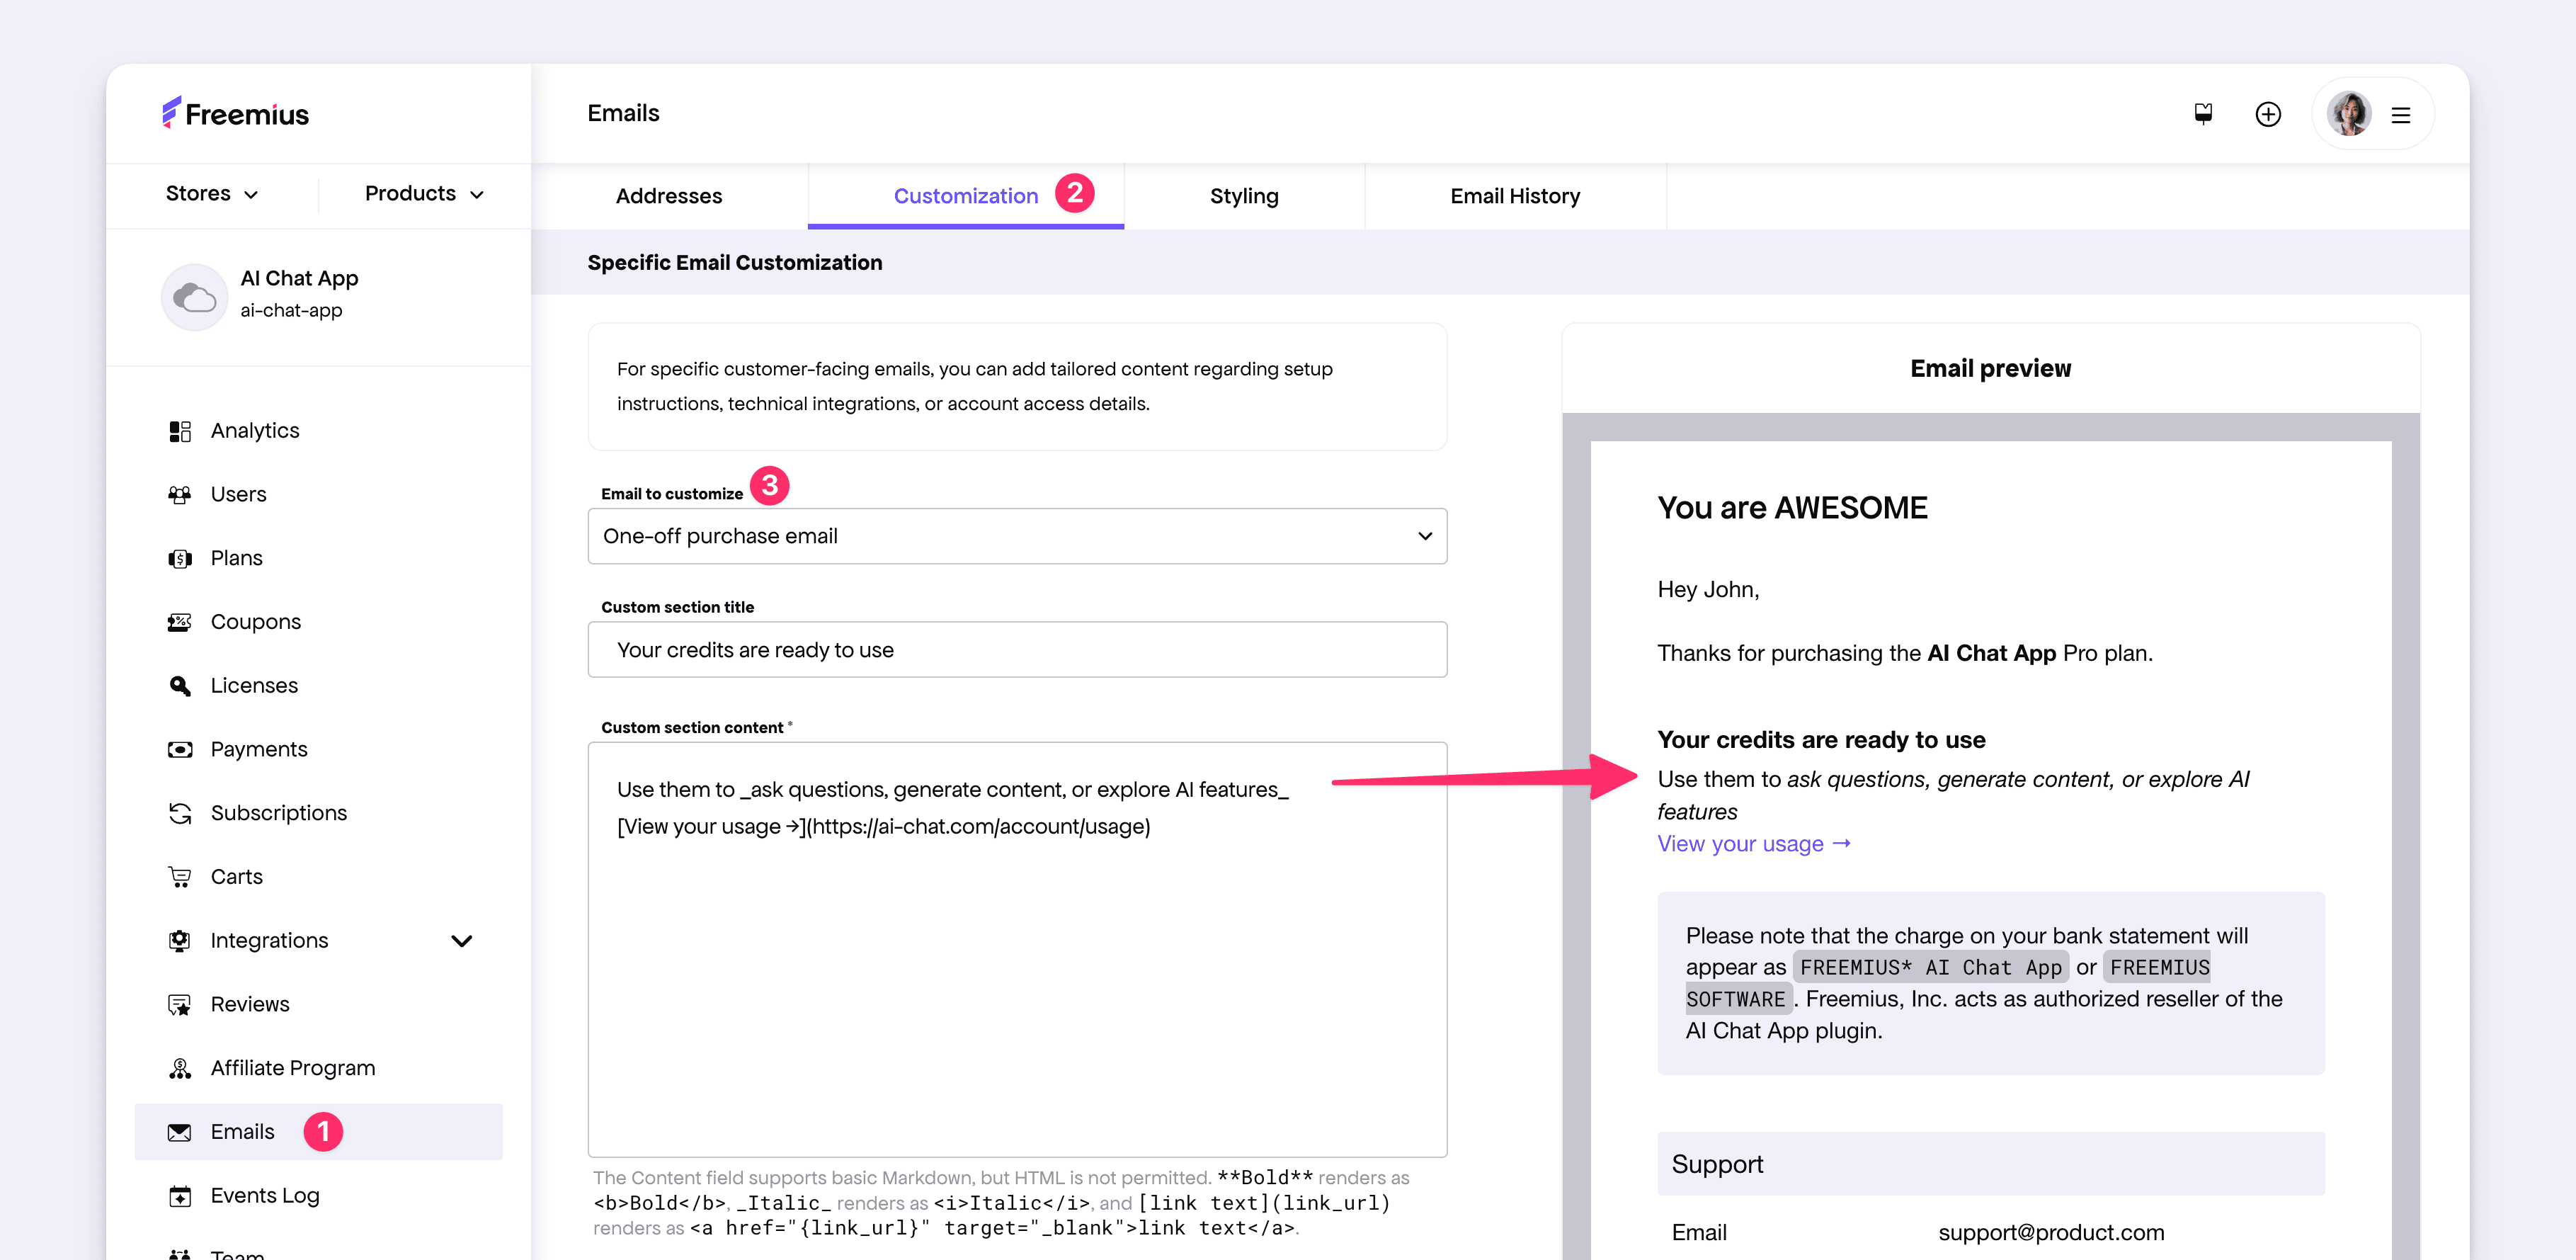Expand the Products dropdown
The height and width of the screenshot is (1260, 2576).
pyautogui.click(x=423, y=194)
